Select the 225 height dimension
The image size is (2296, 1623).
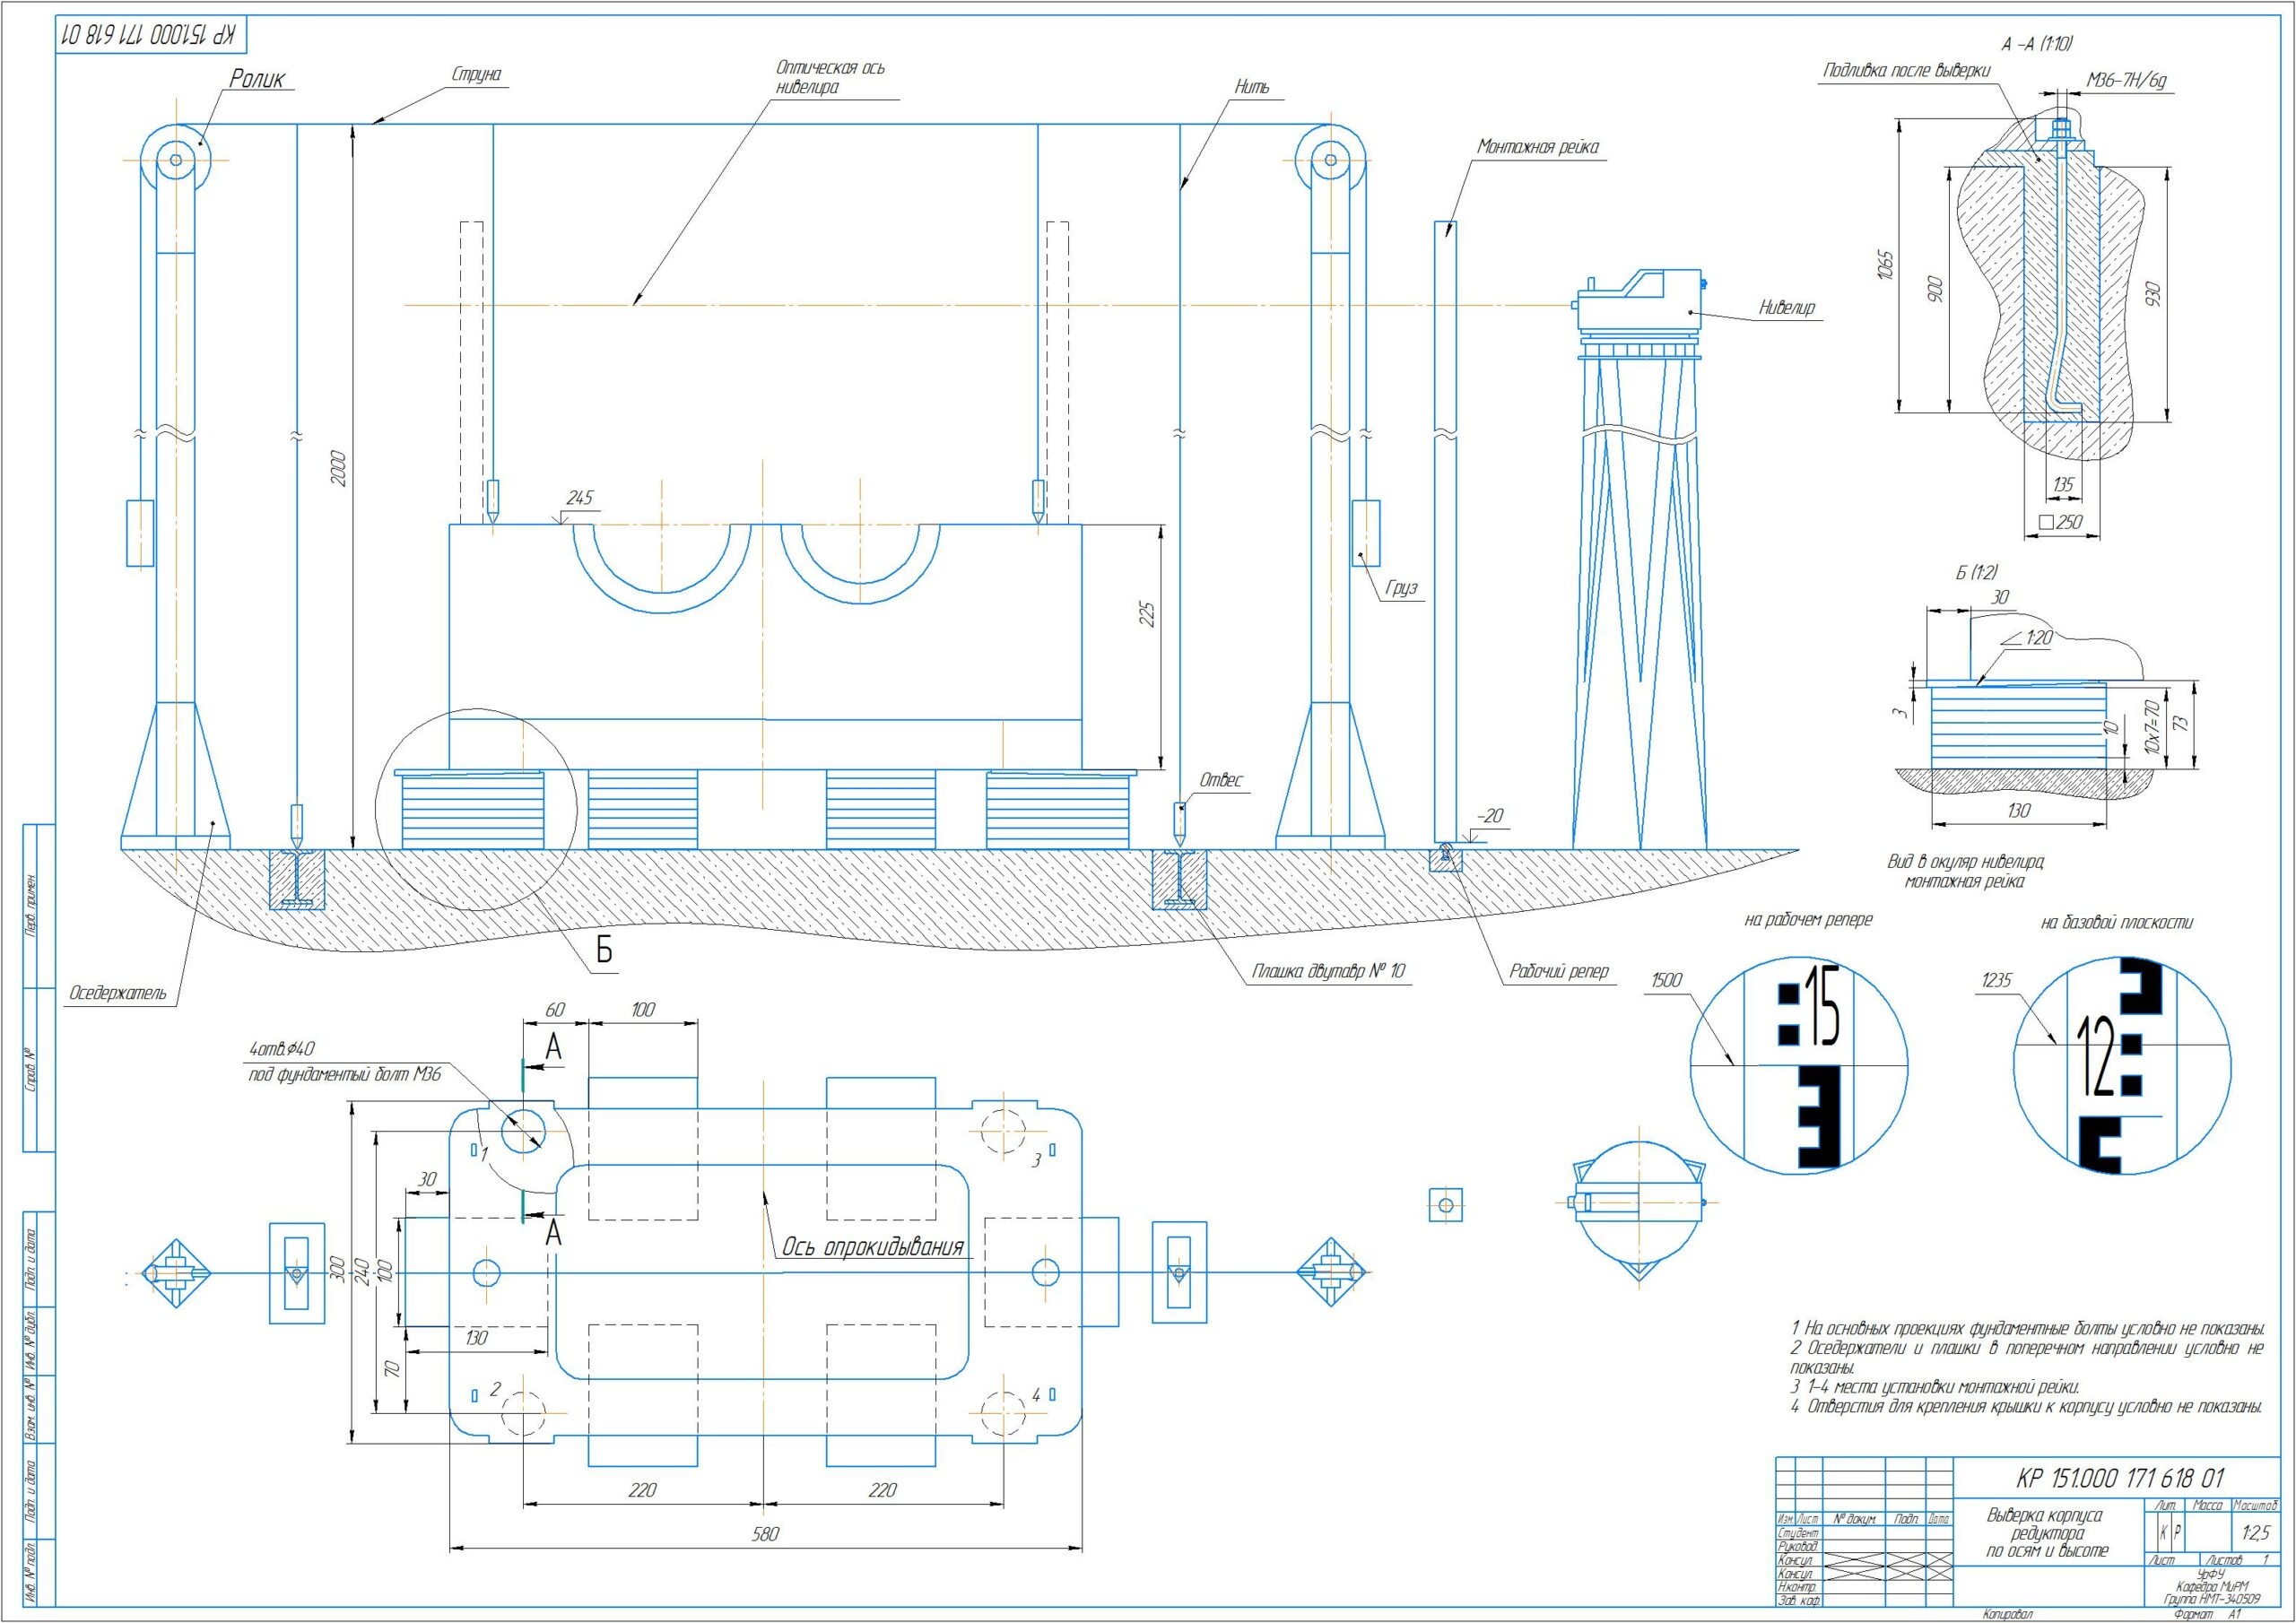pos(1147,613)
